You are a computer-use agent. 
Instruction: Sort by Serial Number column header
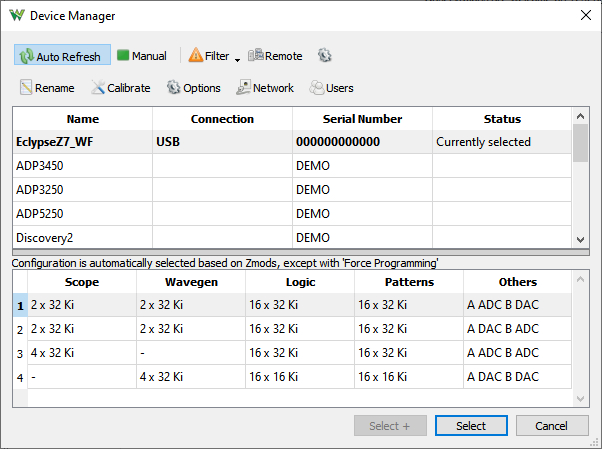coord(362,119)
